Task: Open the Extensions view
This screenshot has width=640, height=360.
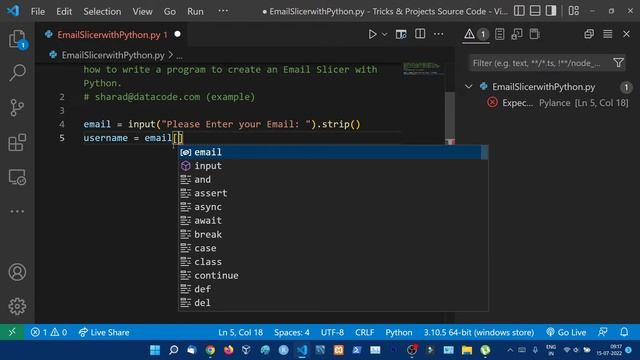Action: click(x=17, y=142)
